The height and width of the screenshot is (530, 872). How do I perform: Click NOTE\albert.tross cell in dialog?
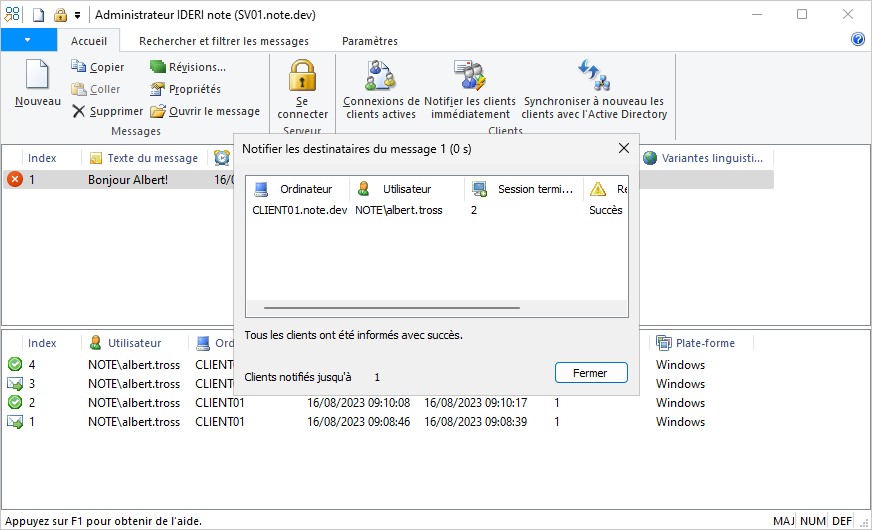pos(399,210)
